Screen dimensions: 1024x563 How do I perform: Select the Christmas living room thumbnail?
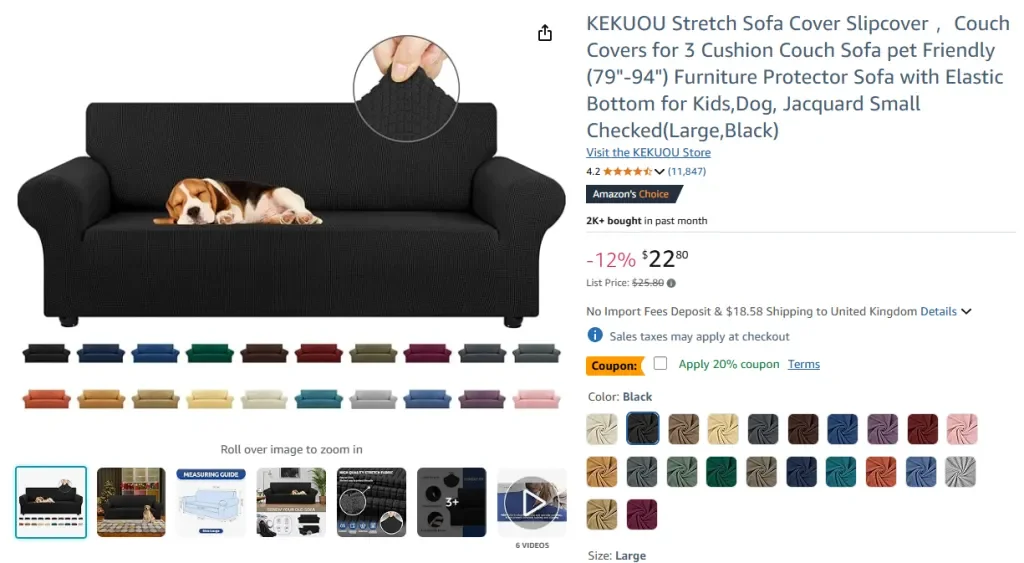[131, 501]
